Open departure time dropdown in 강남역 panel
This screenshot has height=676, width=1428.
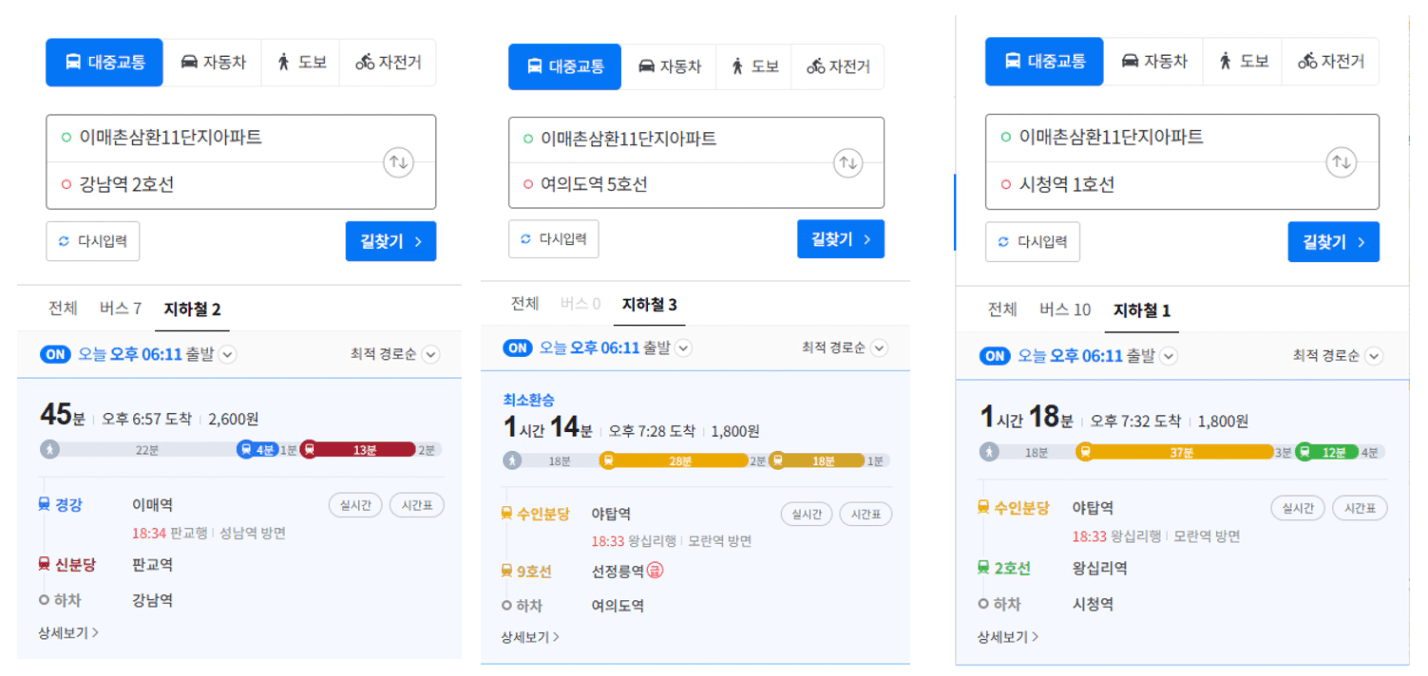[x=227, y=354]
